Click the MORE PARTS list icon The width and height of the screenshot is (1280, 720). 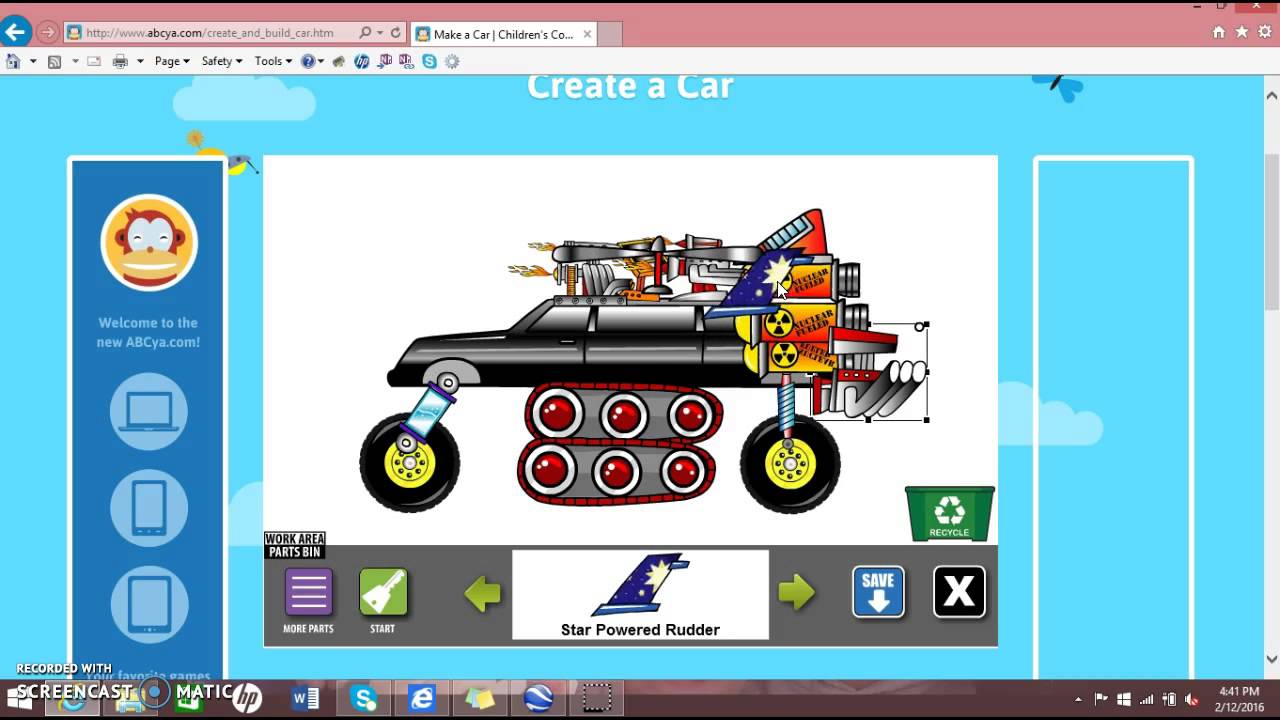point(308,592)
